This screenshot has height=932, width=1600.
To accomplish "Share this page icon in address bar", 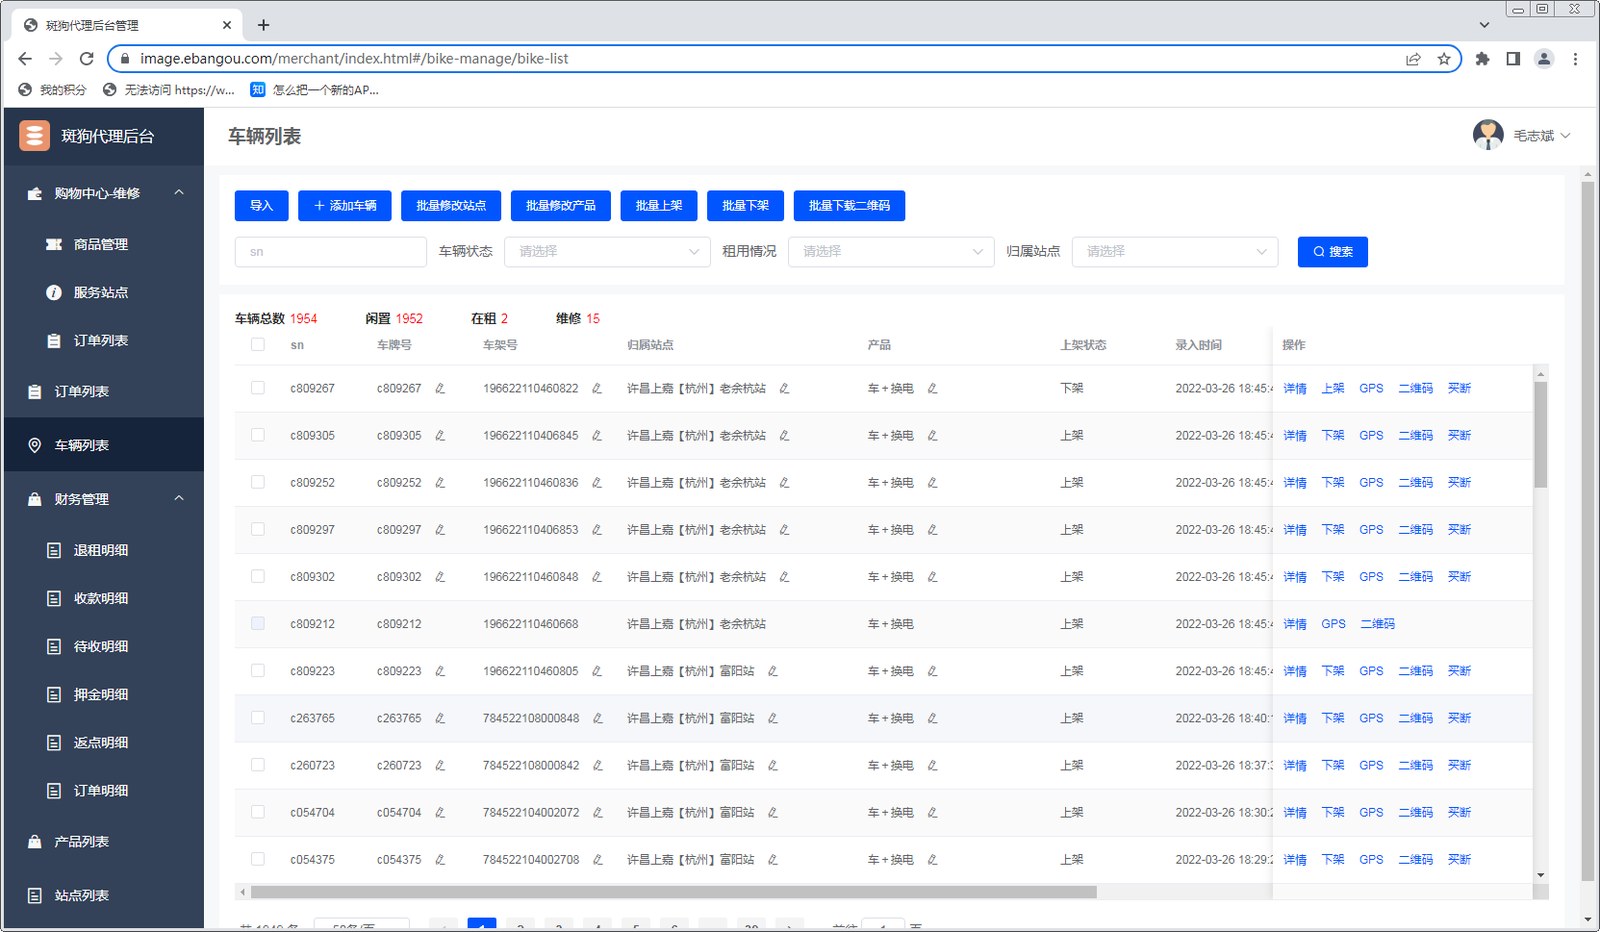I will tap(1413, 59).
